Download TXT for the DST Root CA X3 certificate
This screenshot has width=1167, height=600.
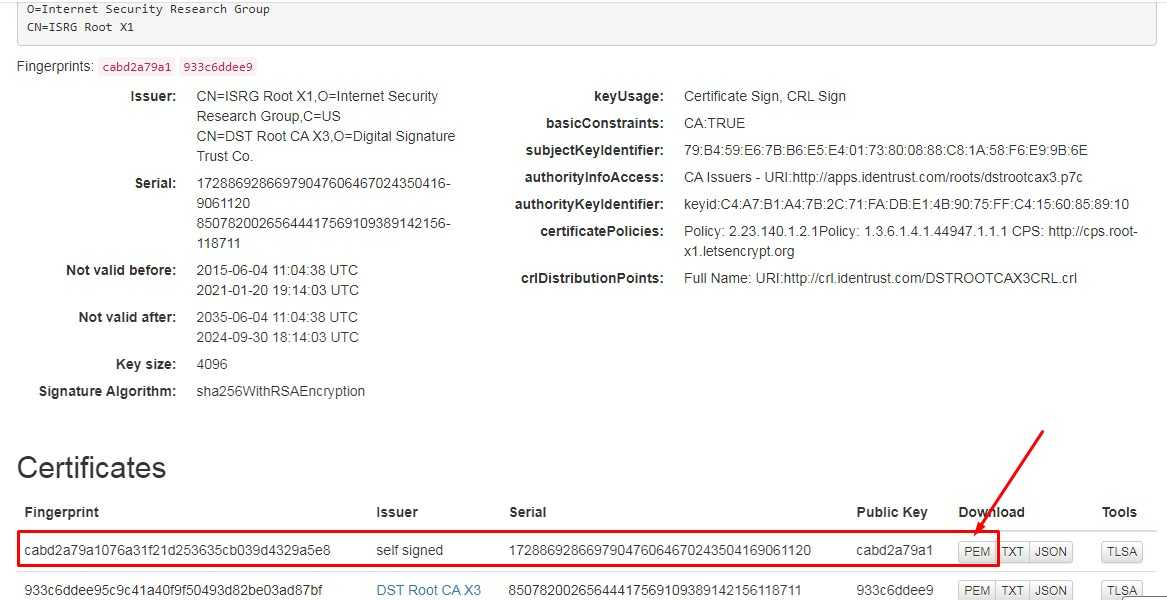pyautogui.click(x=1013, y=590)
